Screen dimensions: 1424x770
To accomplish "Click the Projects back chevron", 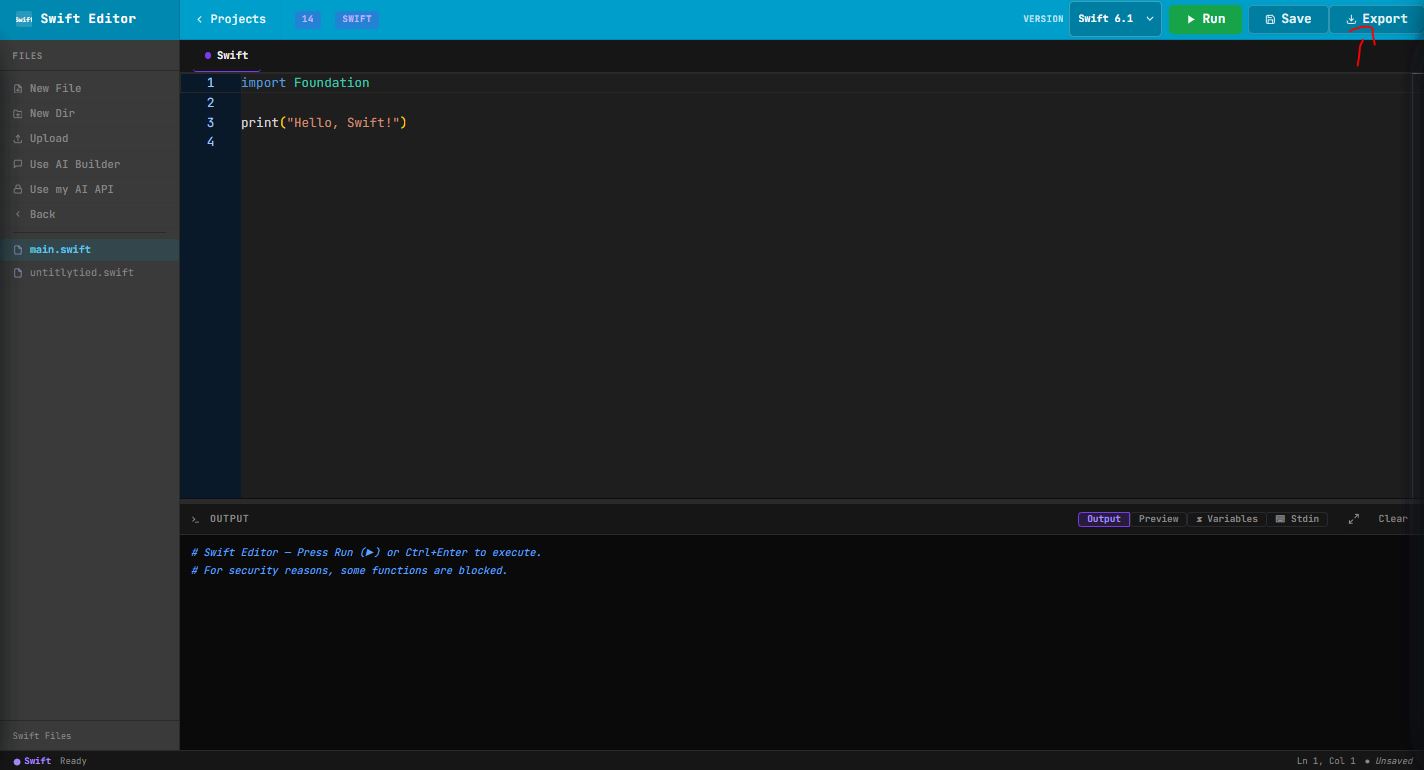I will 200,19.
